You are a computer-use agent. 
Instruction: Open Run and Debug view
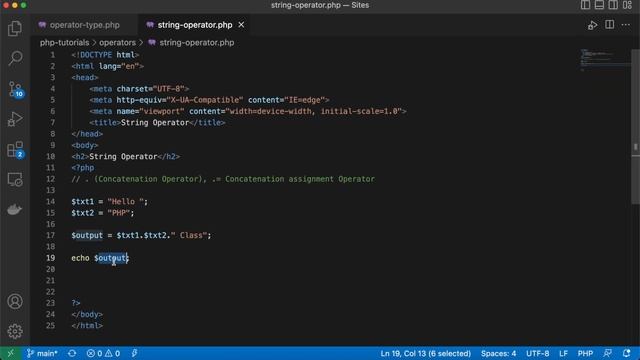15,119
